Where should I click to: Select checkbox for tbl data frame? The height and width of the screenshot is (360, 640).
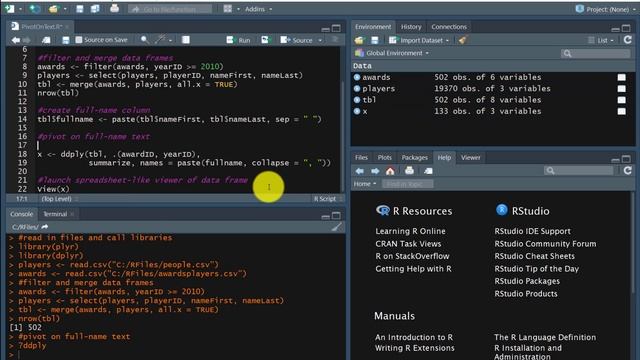(x=621, y=100)
